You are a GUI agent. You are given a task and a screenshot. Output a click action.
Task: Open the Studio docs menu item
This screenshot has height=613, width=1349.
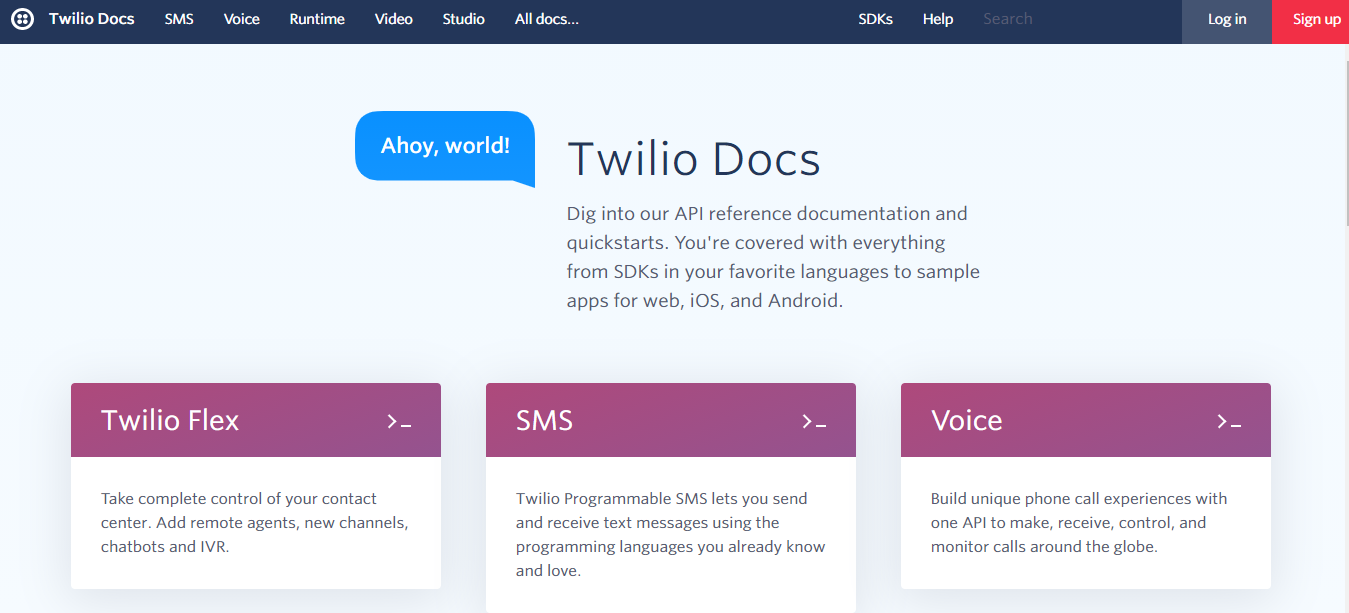(464, 19)
